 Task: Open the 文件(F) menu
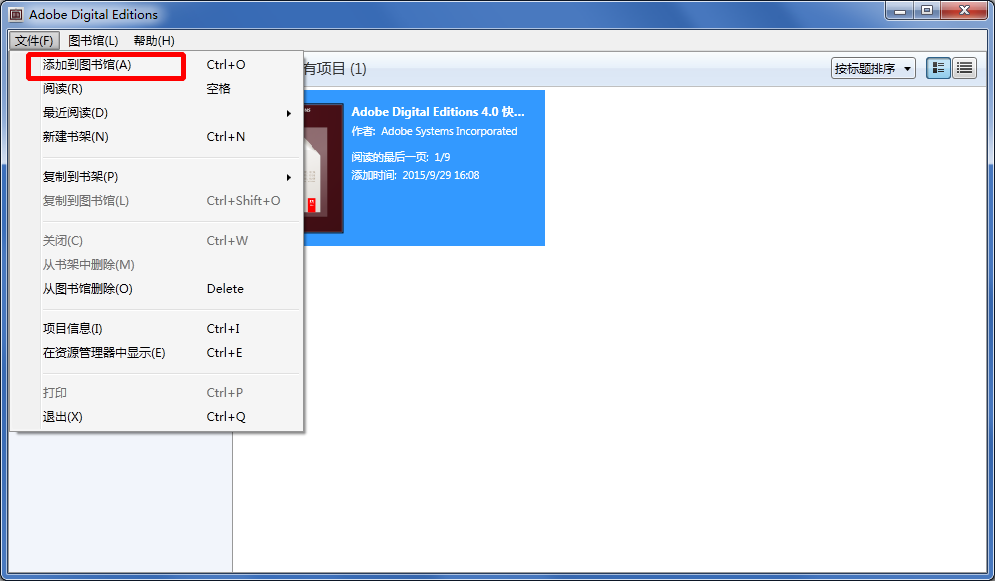[x=34, y=41]
